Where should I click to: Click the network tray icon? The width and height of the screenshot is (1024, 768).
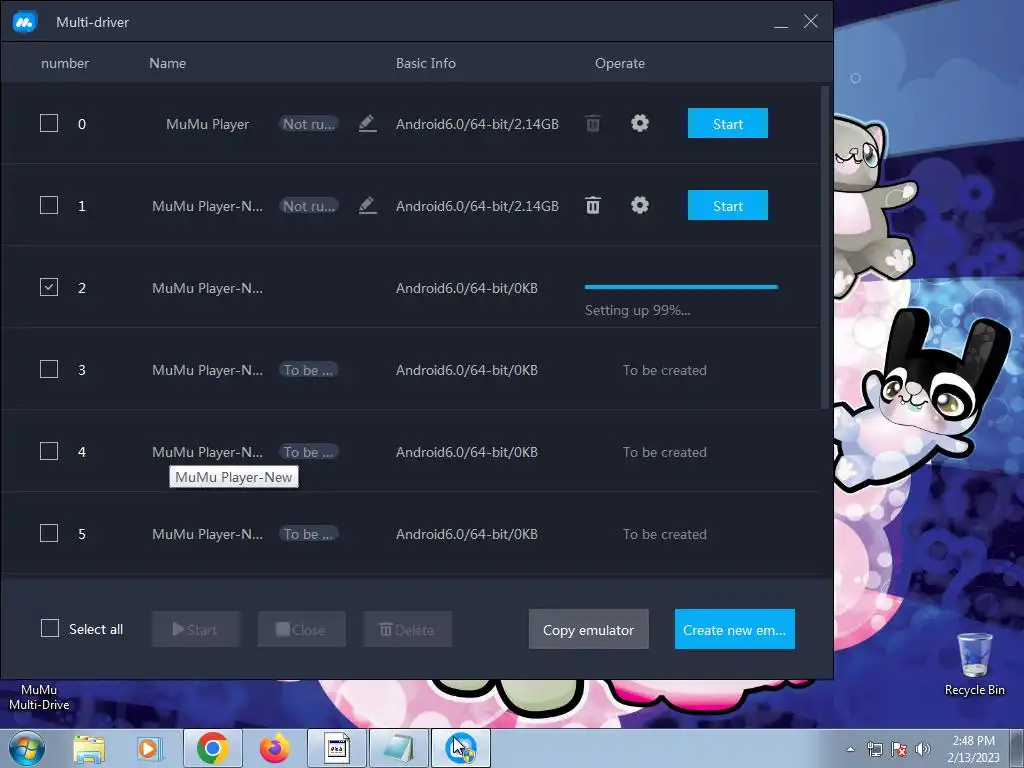pos(874,749)
